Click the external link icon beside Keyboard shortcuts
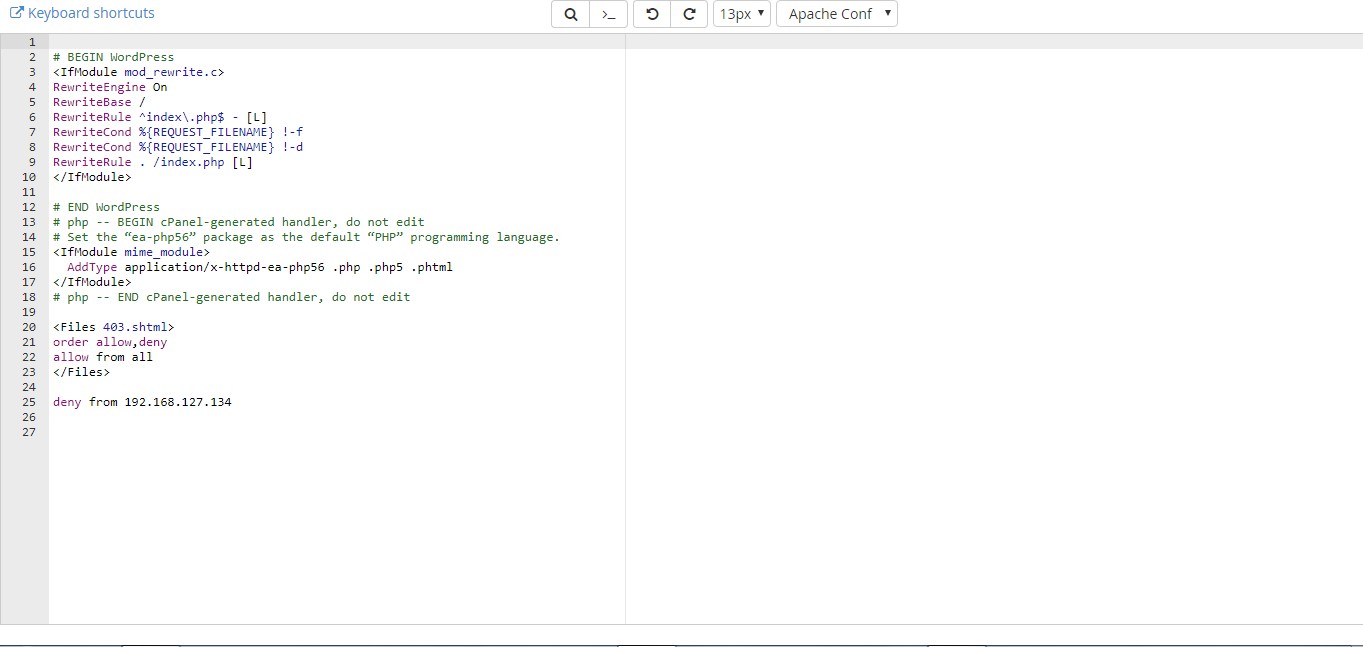1363x647 pixels. [x=16, y=14]
